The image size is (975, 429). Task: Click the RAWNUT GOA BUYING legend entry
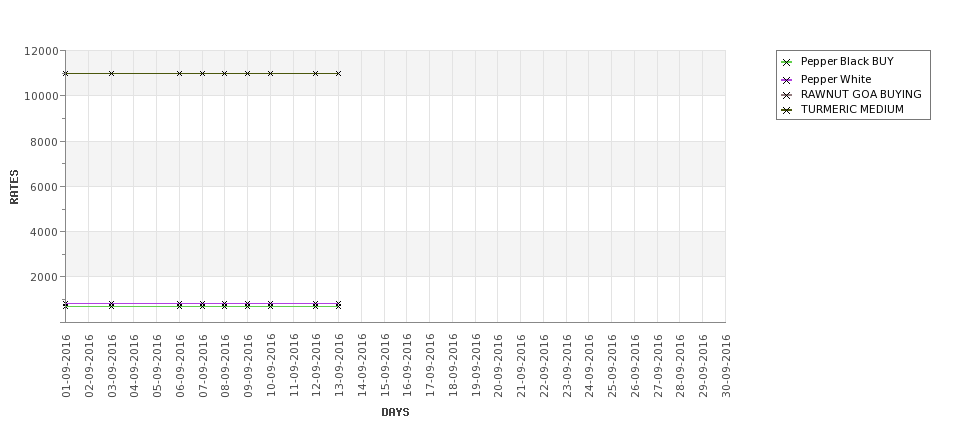(851, 95)
